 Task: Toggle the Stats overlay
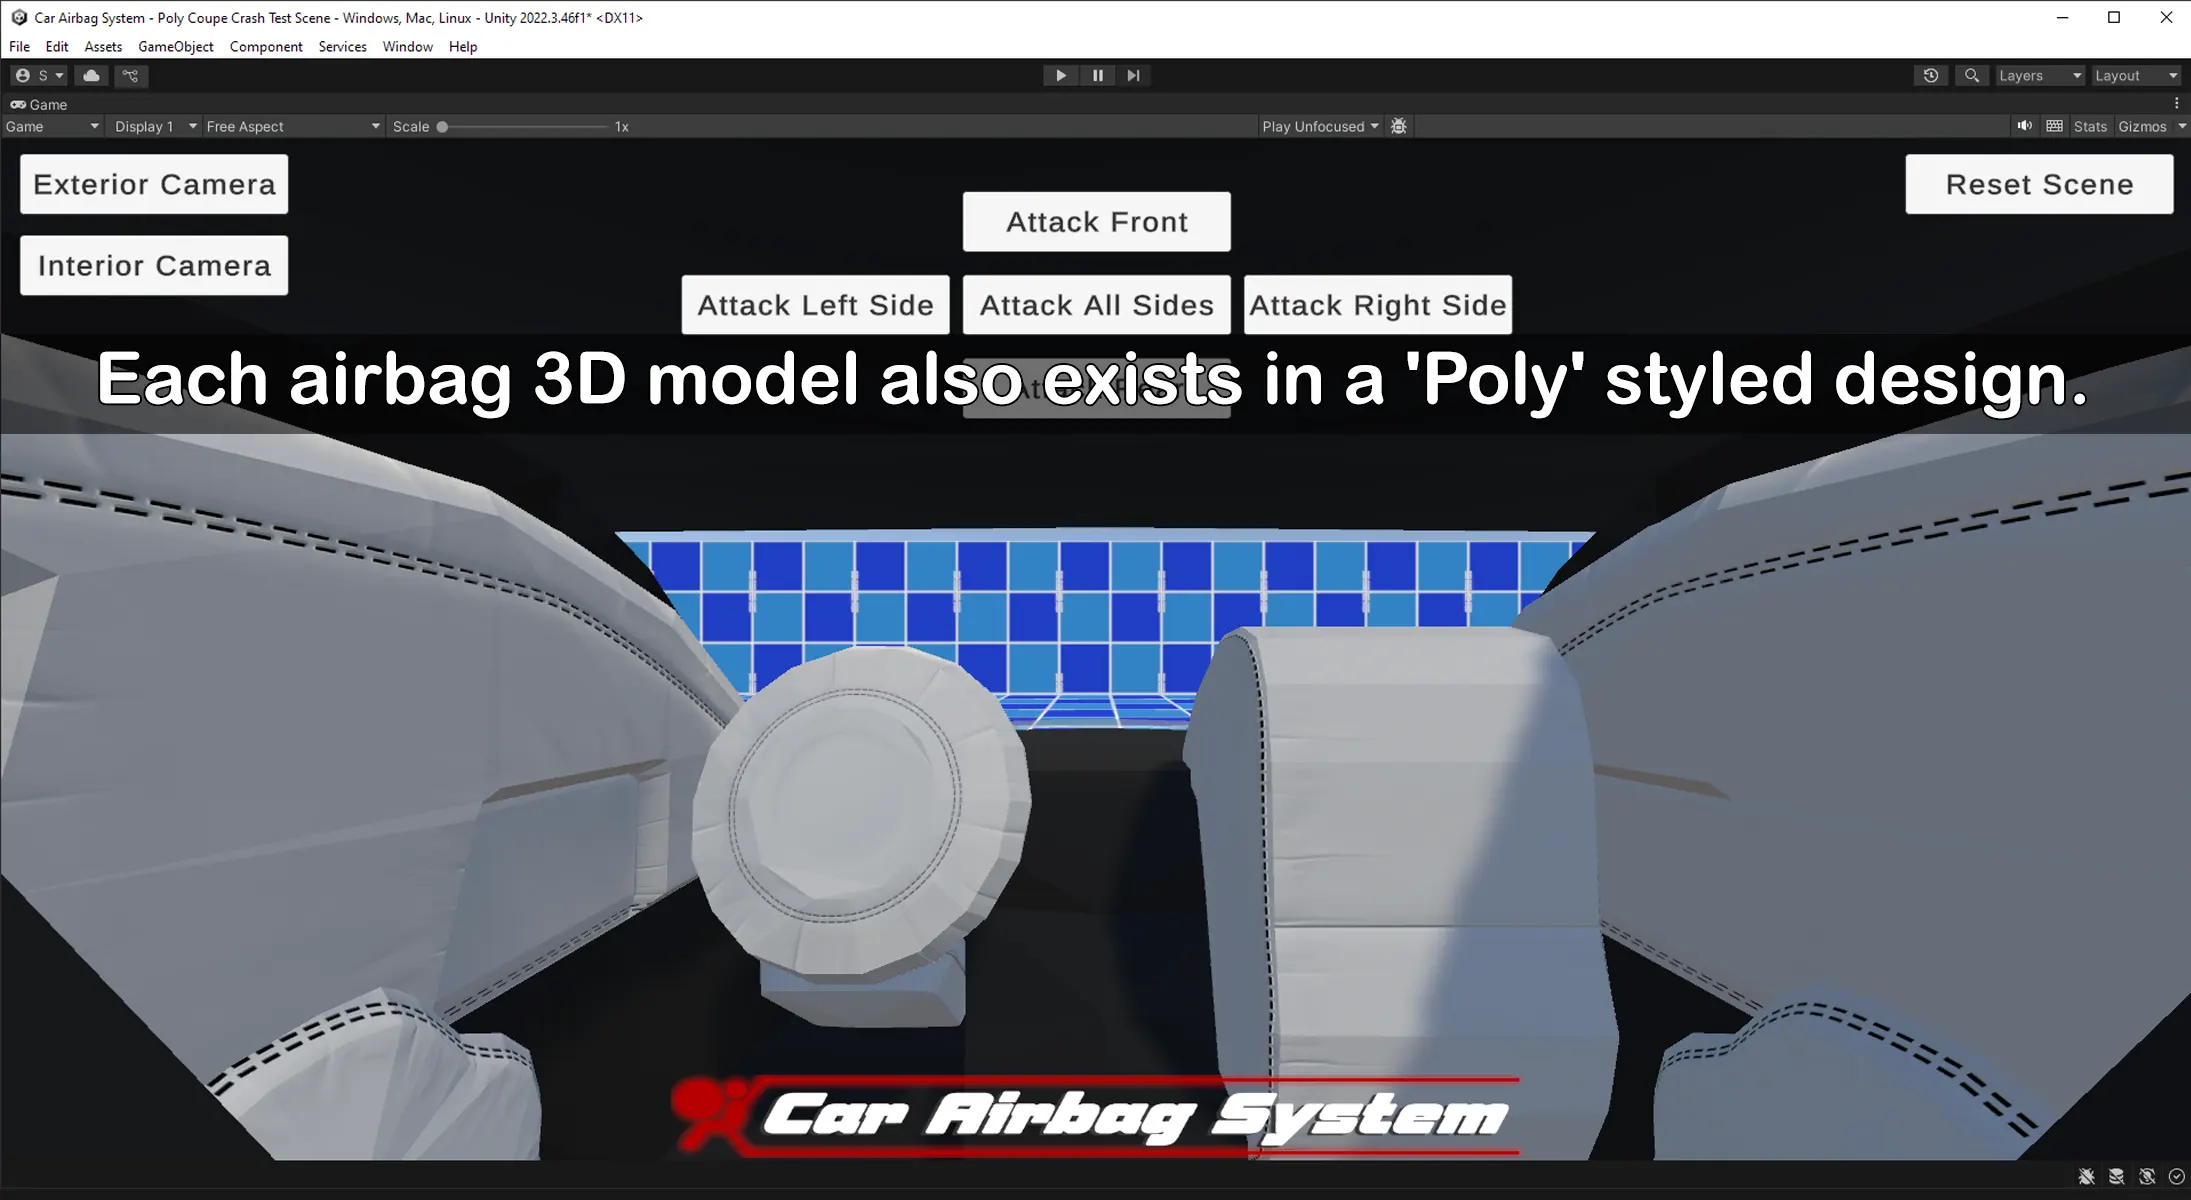(x=2089, y=127)
